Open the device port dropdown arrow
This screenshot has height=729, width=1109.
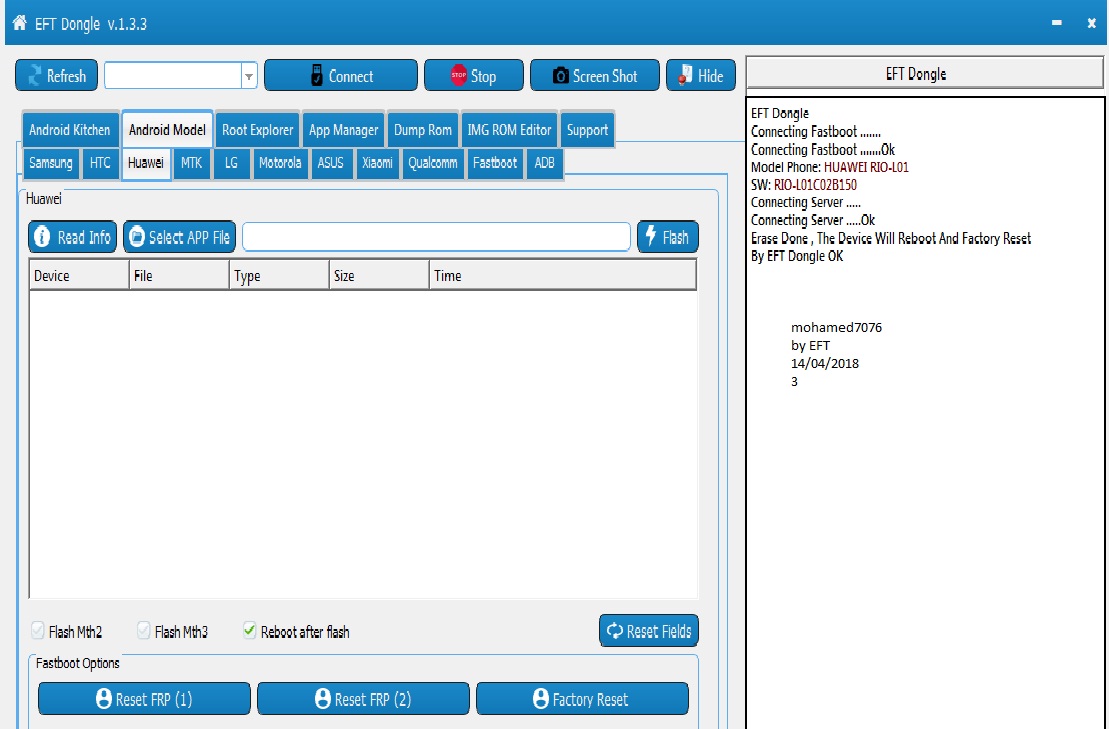click(249, 76)
